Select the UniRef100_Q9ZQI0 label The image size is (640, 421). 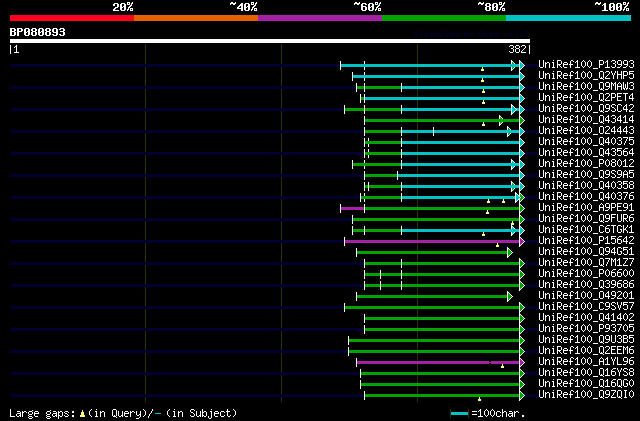pos(586,395)
